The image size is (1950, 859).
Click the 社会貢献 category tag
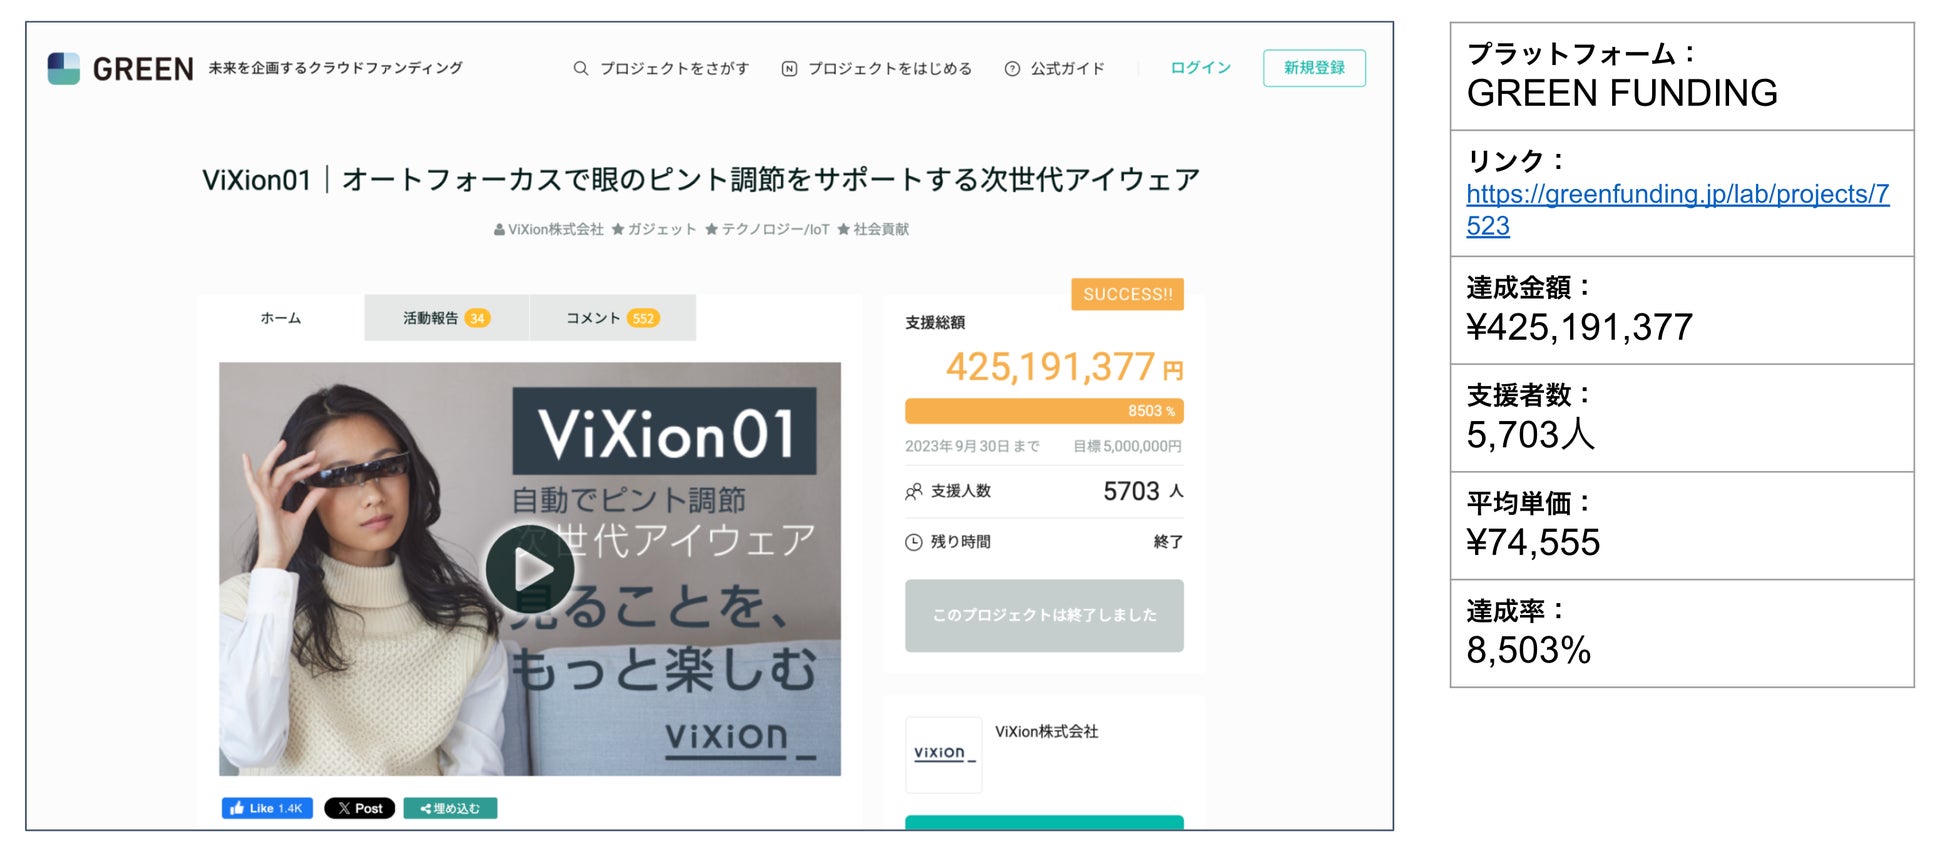click(873, 229)
